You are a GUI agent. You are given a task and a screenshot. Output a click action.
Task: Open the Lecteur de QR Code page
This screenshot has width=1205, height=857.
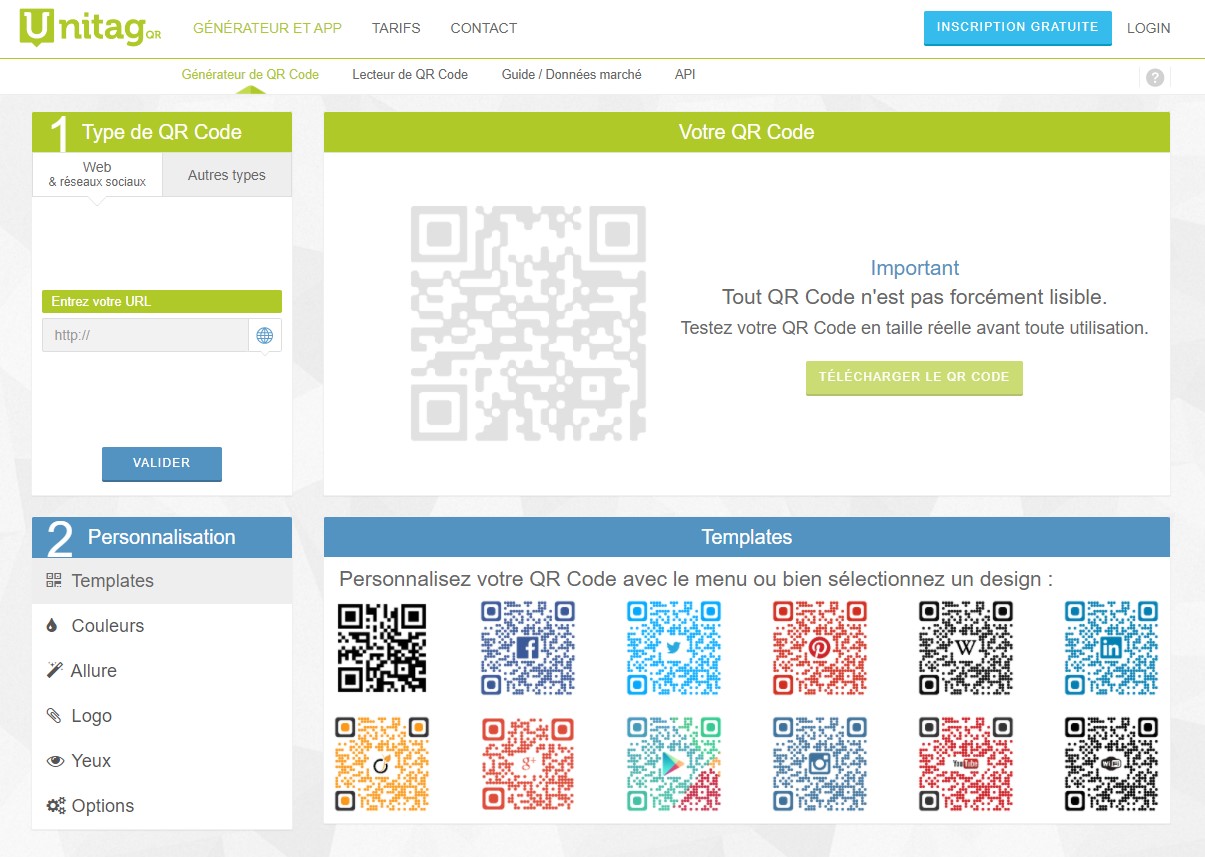pos(410,74)
